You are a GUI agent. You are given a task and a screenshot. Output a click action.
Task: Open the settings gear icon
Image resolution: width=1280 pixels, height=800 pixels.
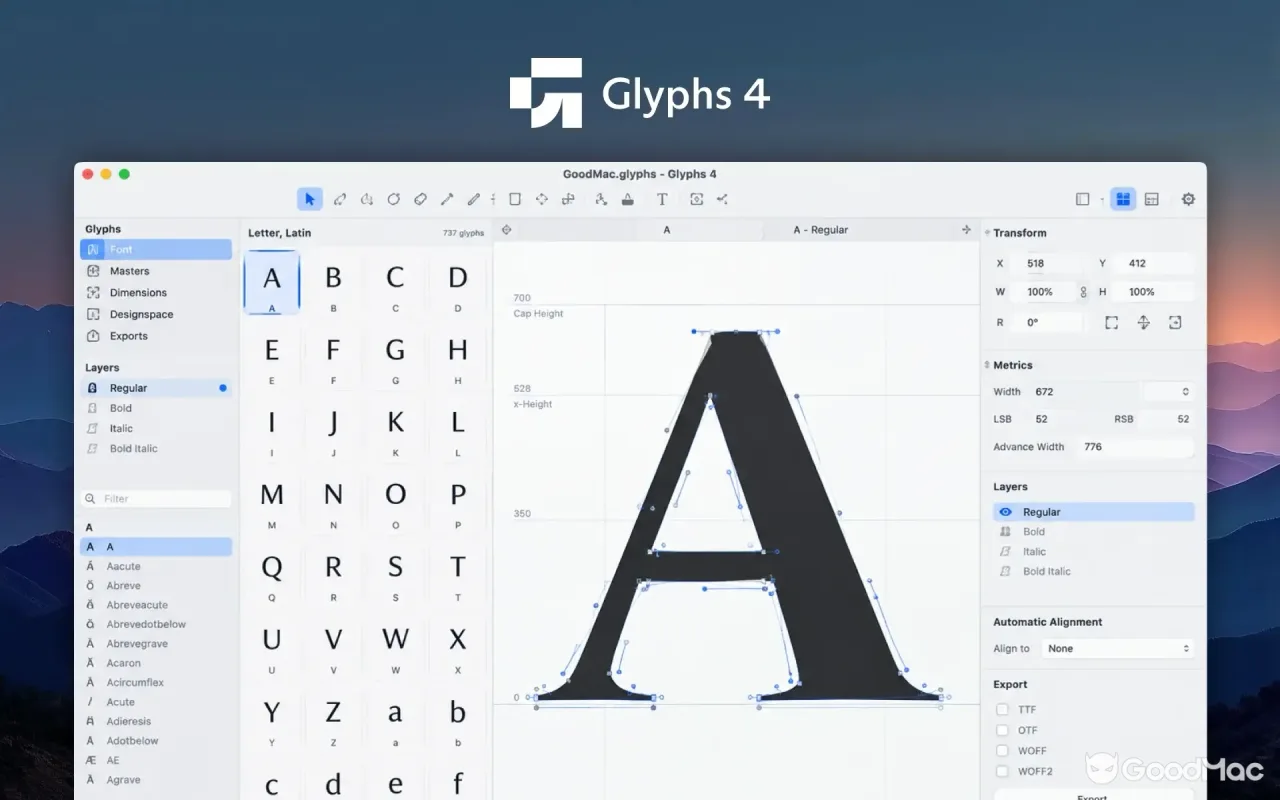pos(1188,199)
